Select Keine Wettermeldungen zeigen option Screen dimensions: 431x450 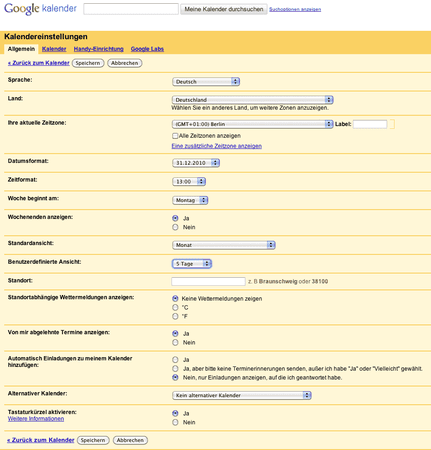click(x=175, y=298)
